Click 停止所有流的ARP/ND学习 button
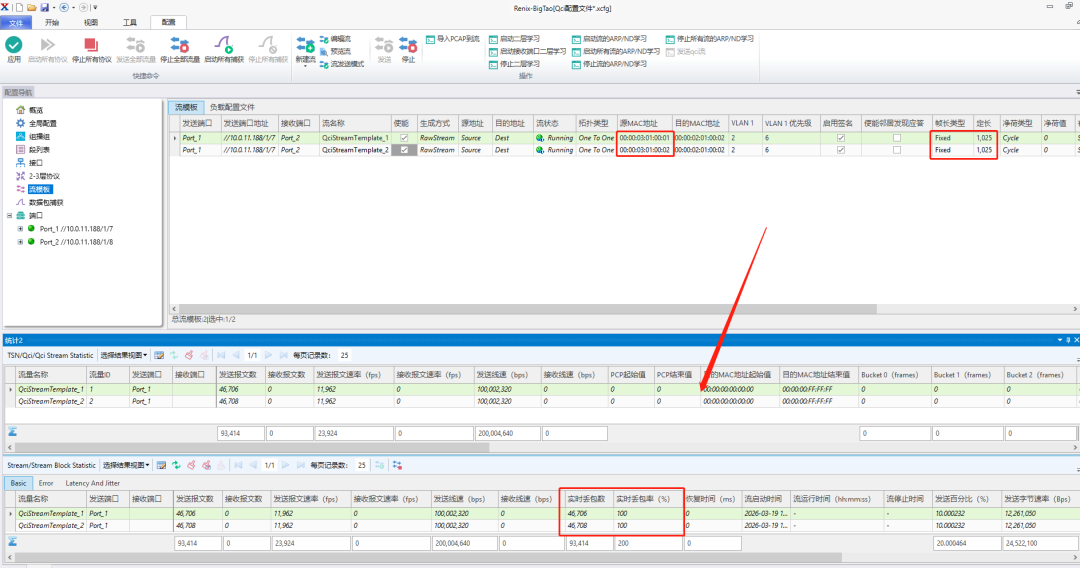The image size is (1080, 568). coord(709,39)
